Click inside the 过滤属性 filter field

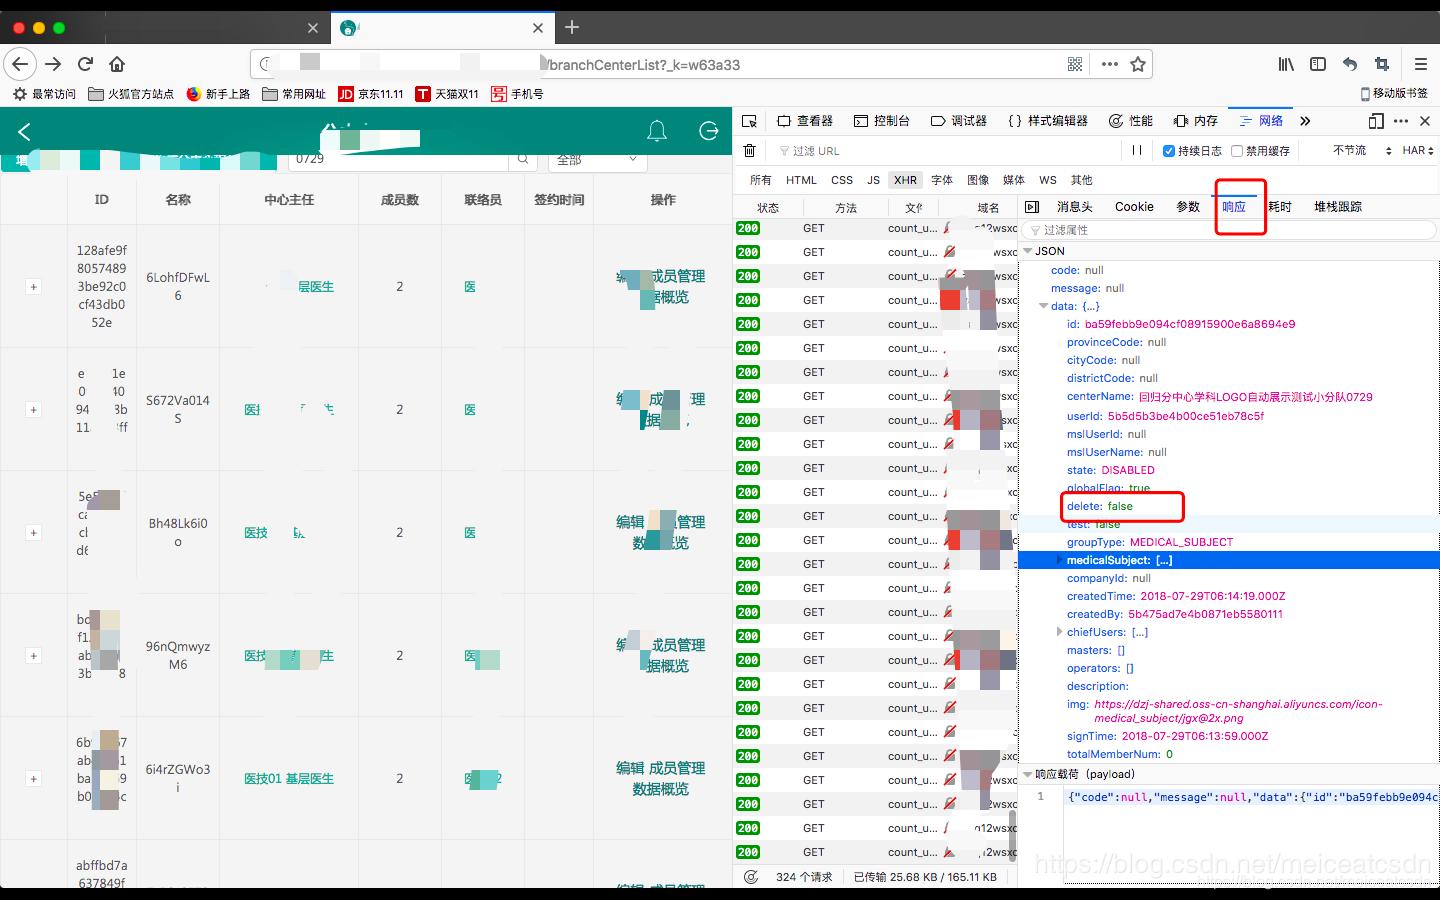click(1230, 230)
